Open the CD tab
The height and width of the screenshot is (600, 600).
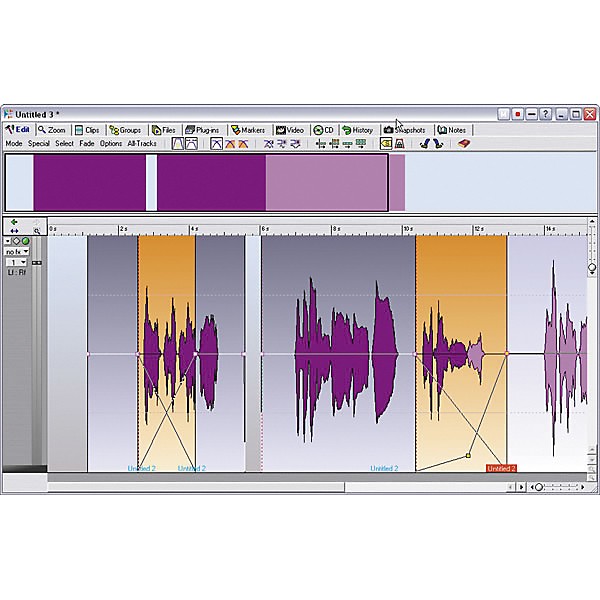[324, 130]
